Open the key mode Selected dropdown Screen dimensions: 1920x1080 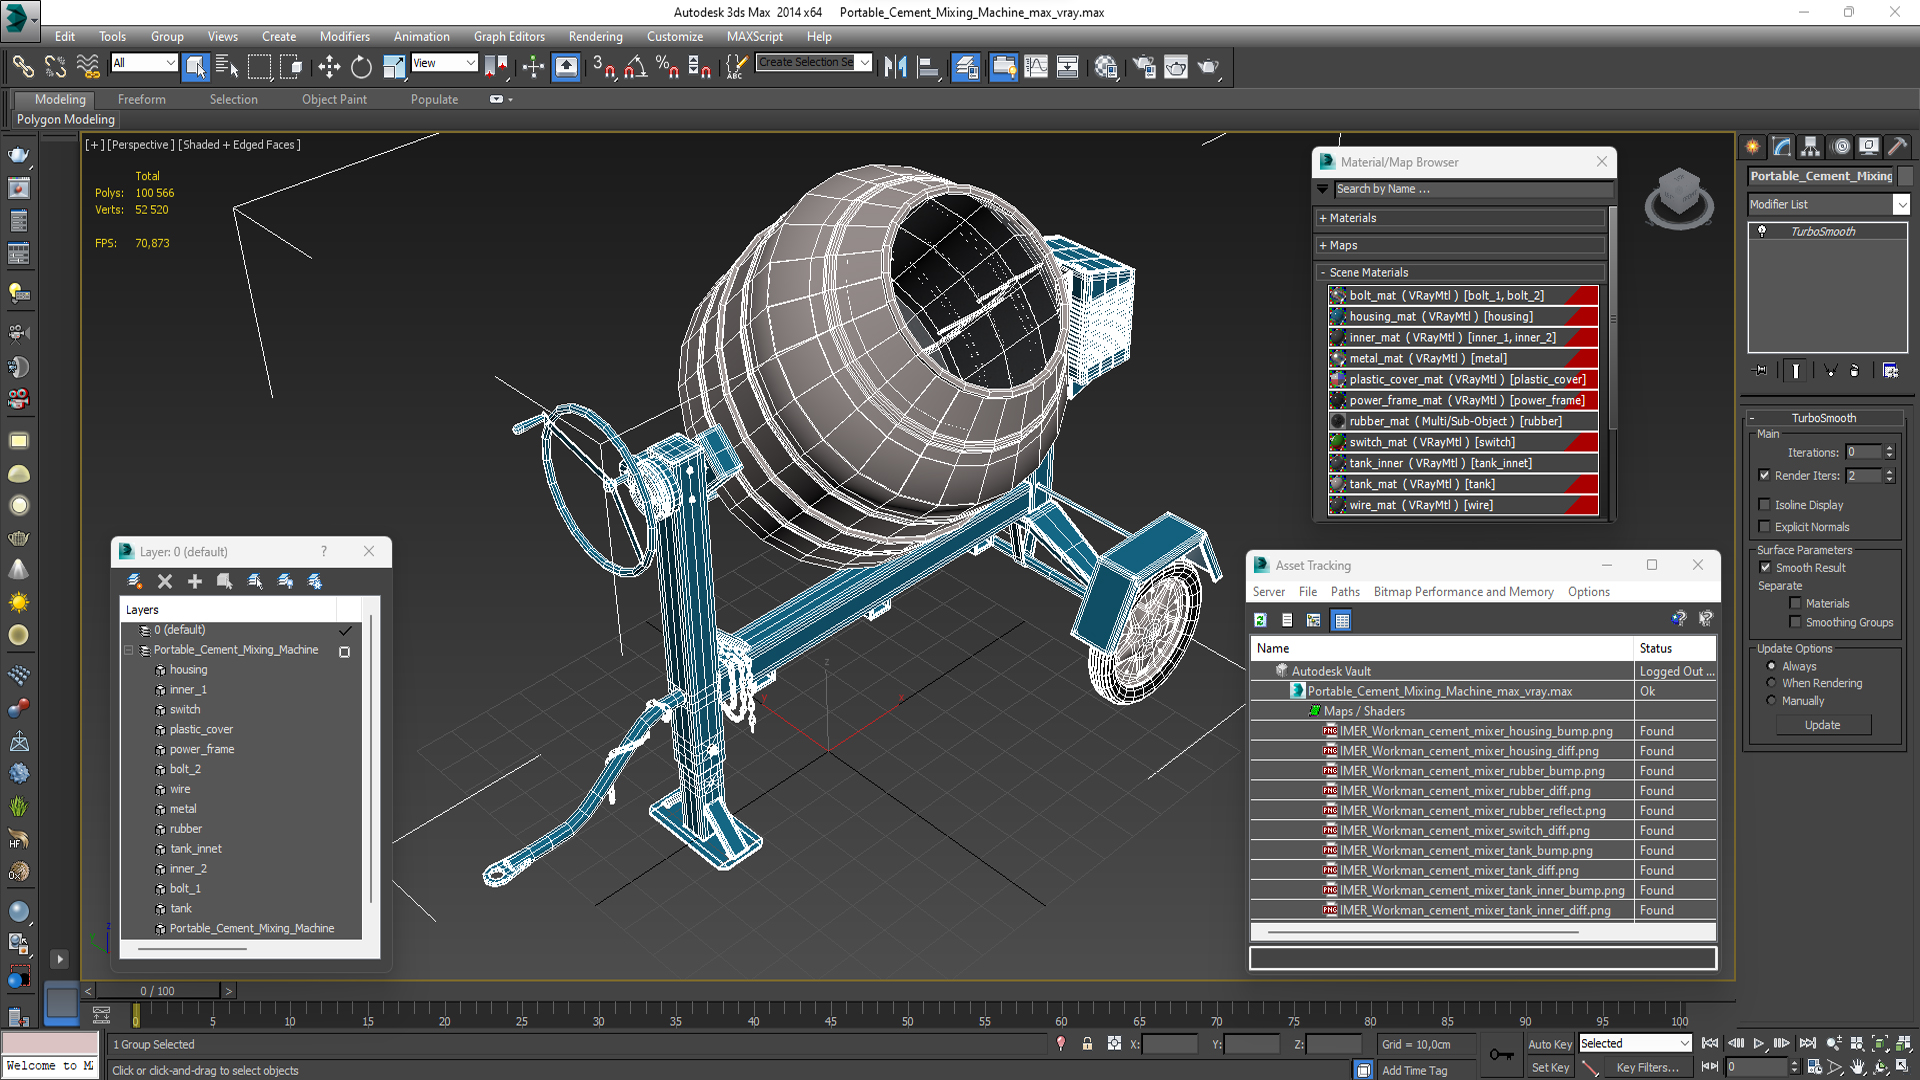tap(1635, 1043)
